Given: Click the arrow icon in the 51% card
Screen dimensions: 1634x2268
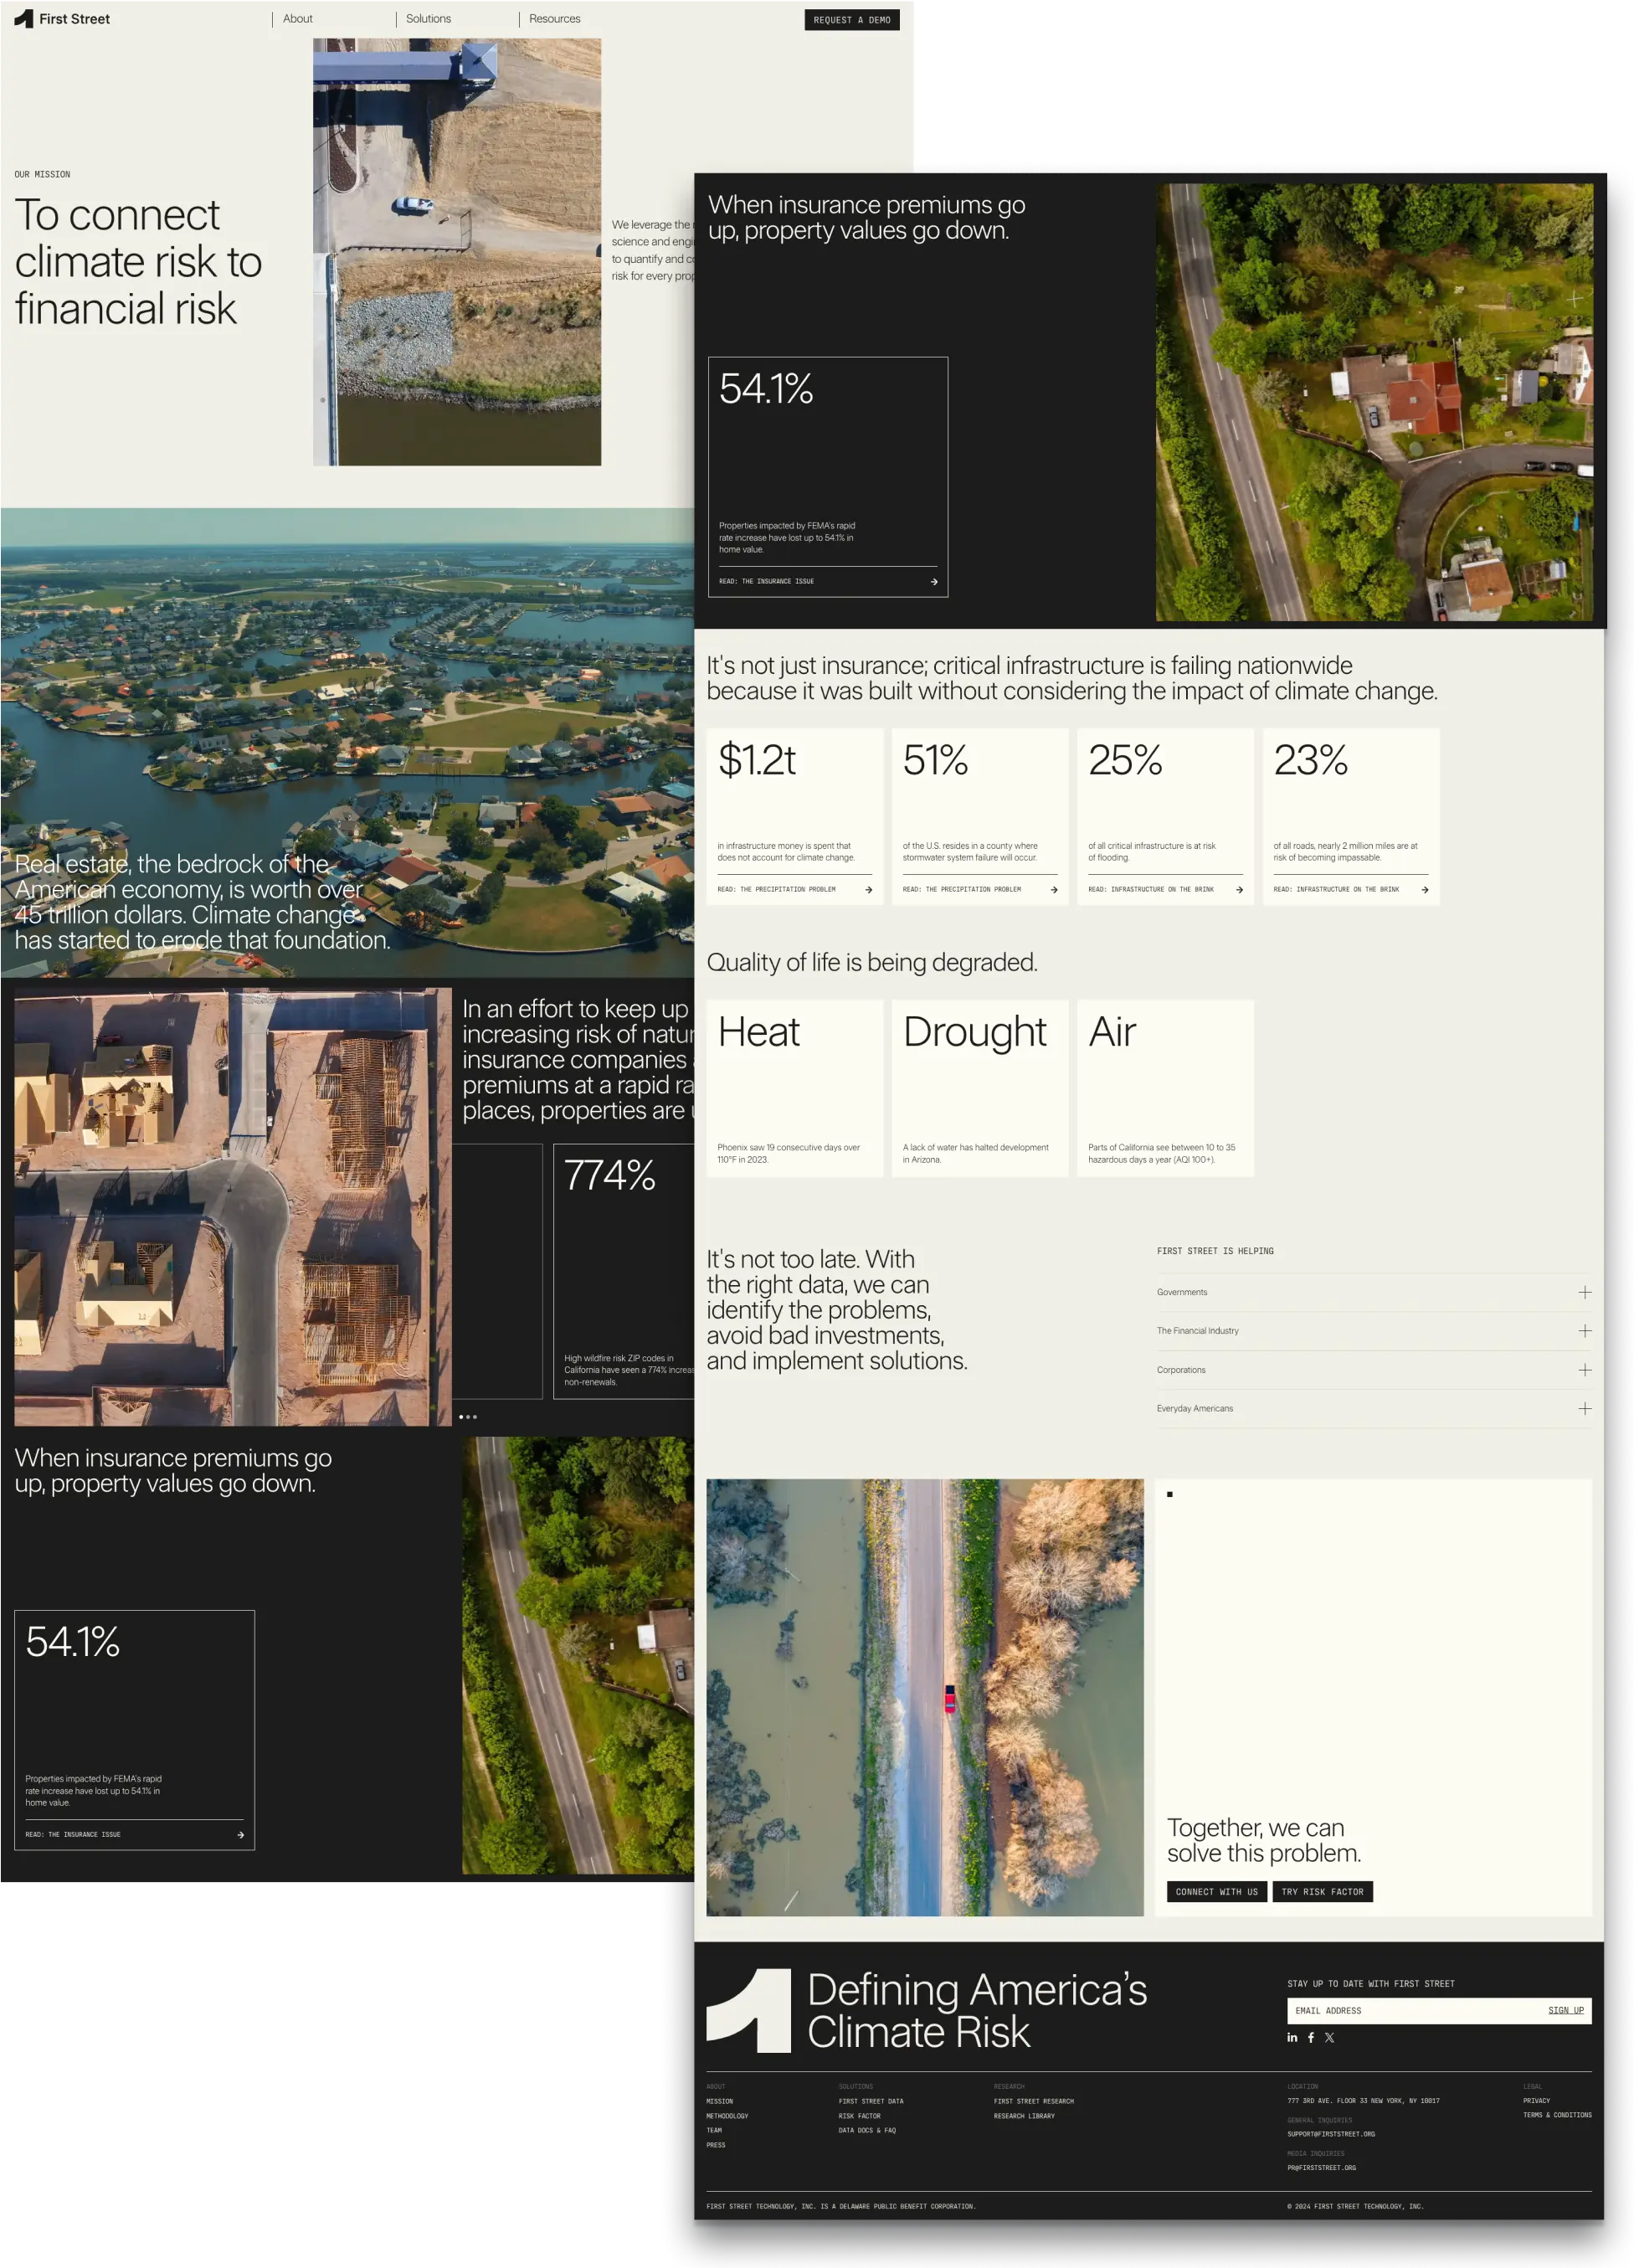Looking at the screenshot, I should (x=1054, y=890).
